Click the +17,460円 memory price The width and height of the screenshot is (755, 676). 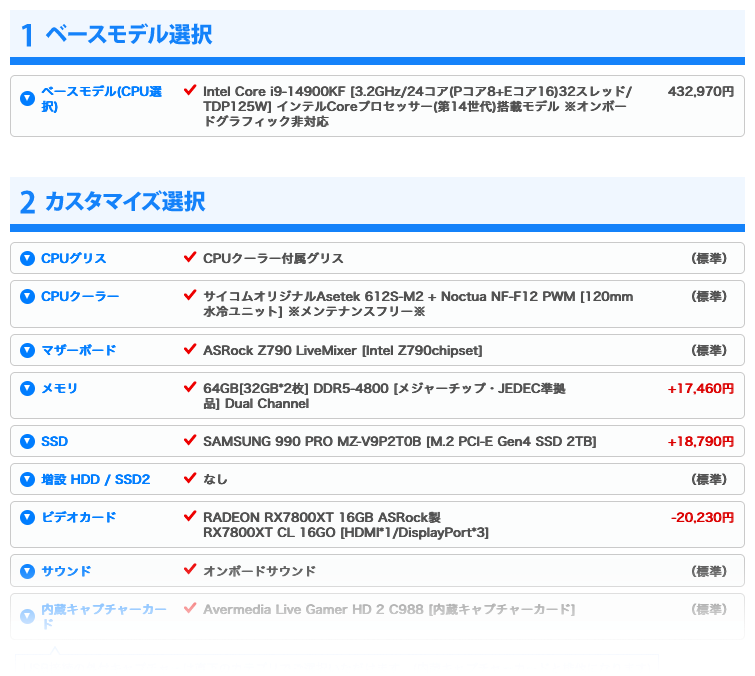tap(701, 389)
